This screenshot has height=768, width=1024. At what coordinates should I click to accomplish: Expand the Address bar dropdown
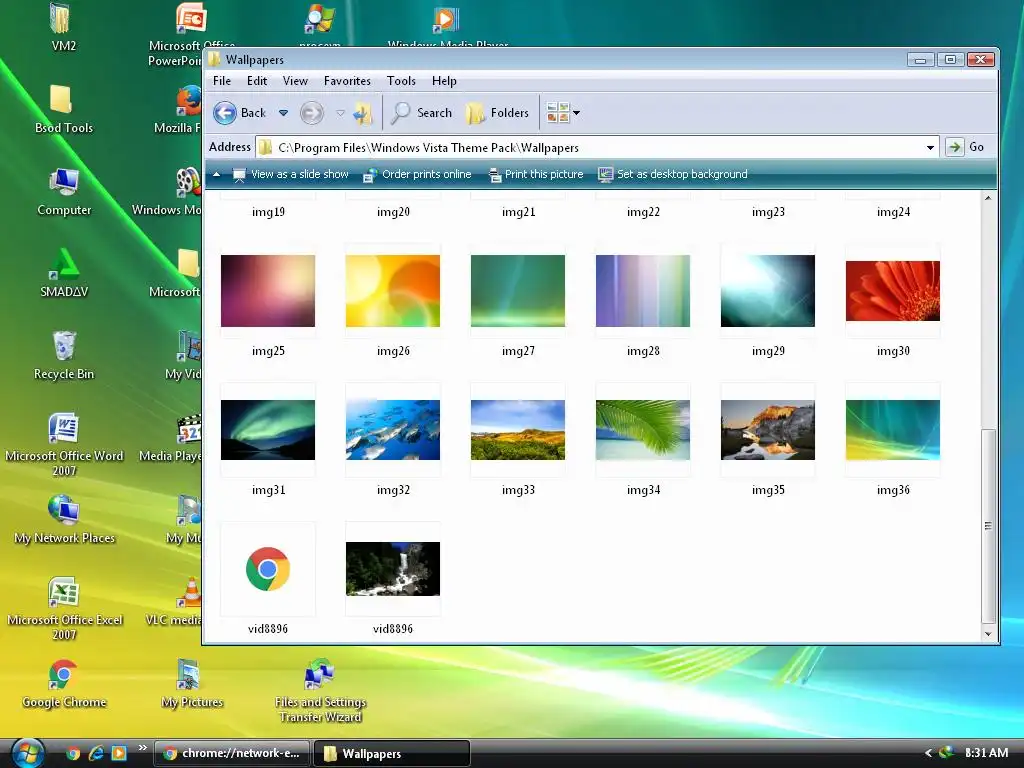pyautogui.click(x=930, y=148)
